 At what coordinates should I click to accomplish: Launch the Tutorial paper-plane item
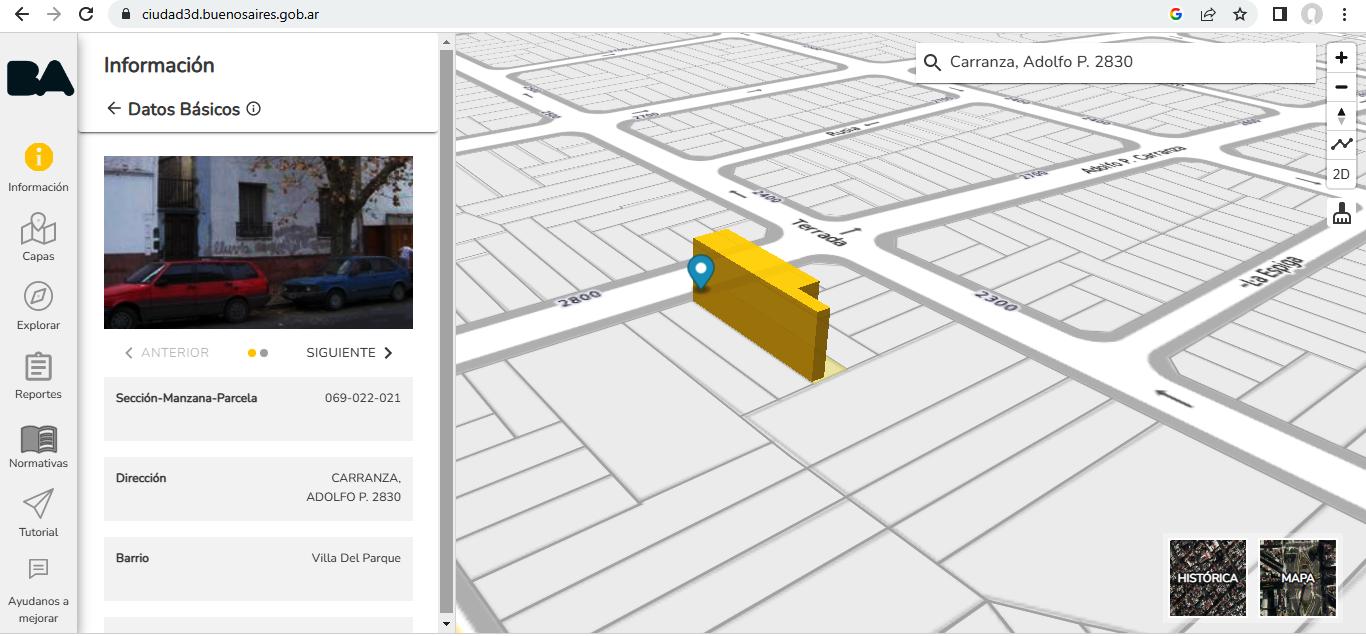38,513
